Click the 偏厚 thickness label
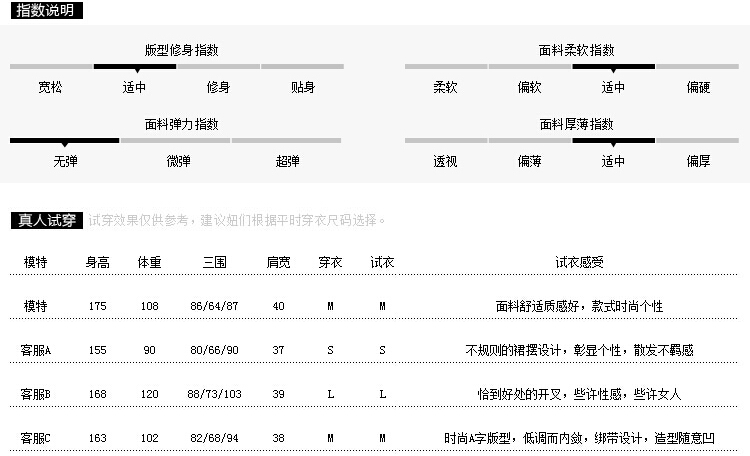The height and width of the screenshot is (456, 750). (x=698, y=161)
